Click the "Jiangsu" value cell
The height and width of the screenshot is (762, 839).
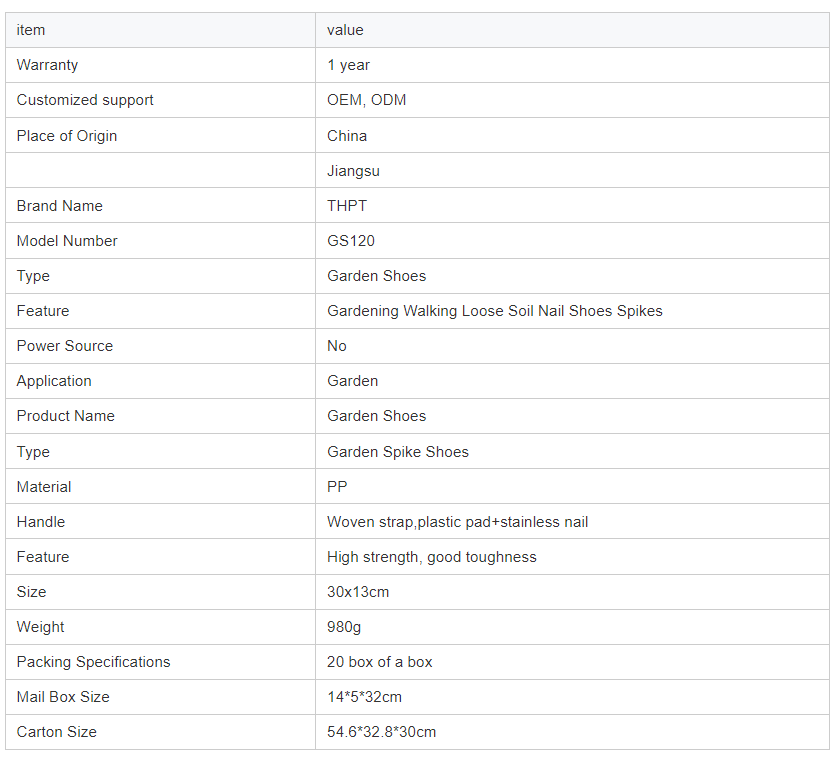tap(353, 171)
